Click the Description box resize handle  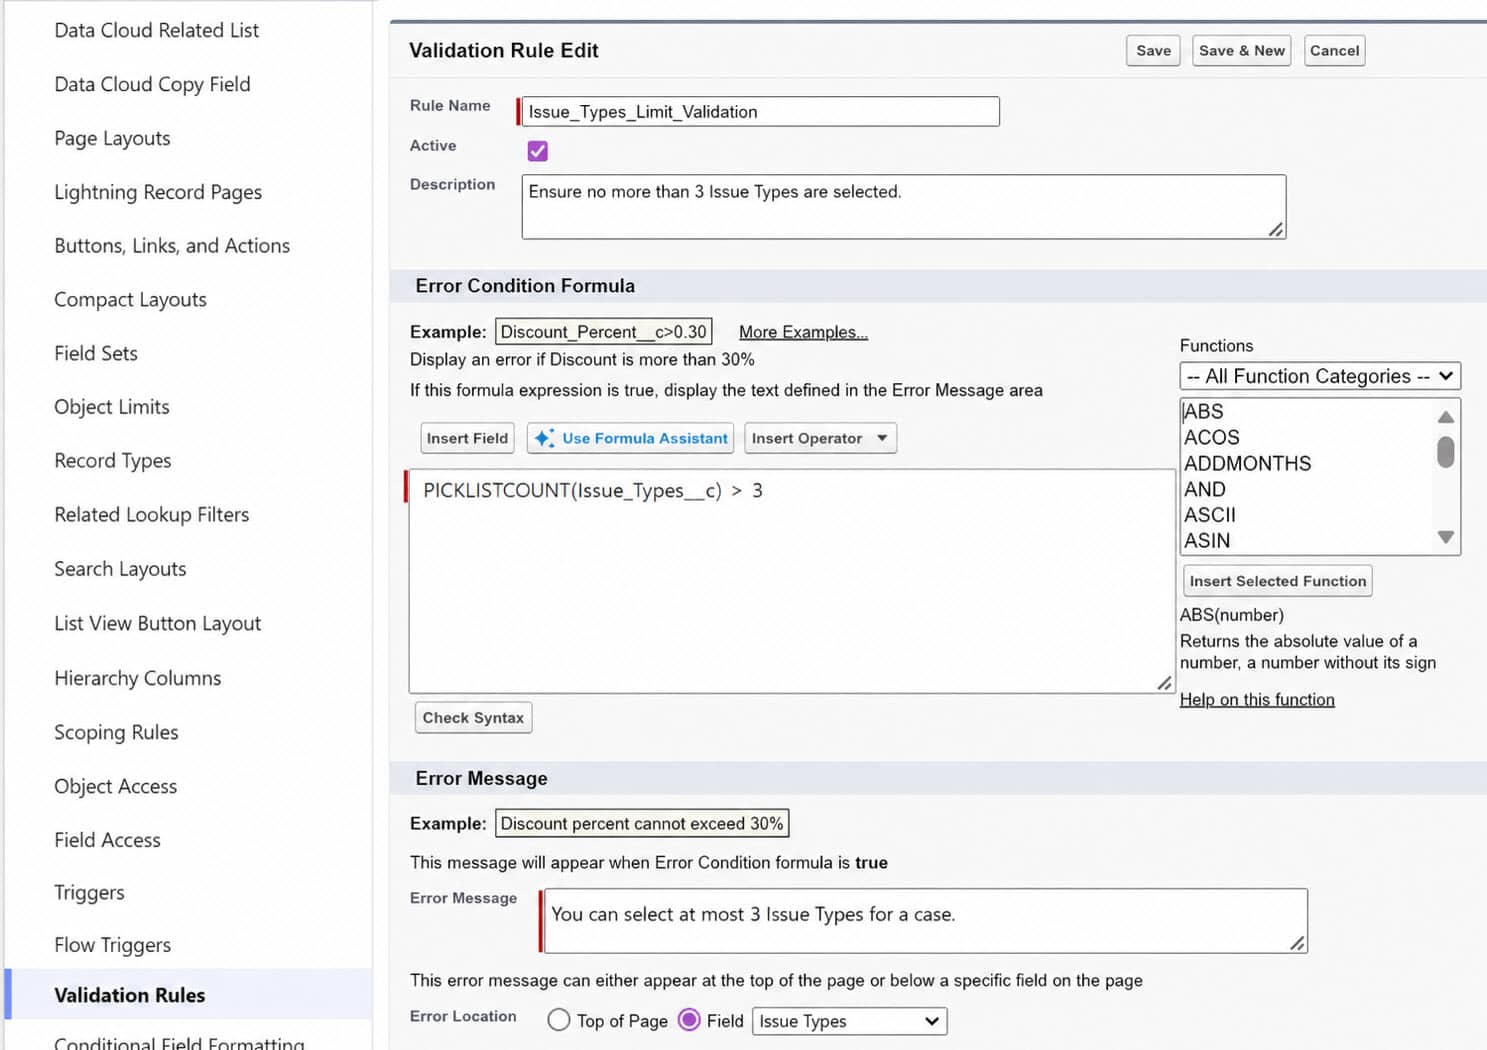point(1276,230)
